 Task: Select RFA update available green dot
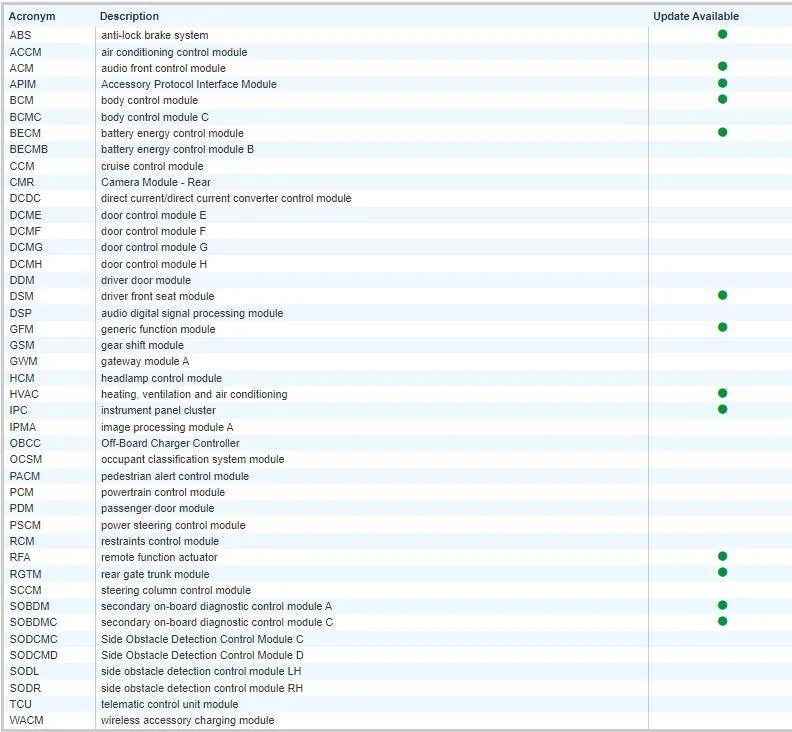click(x=722, y=556)
